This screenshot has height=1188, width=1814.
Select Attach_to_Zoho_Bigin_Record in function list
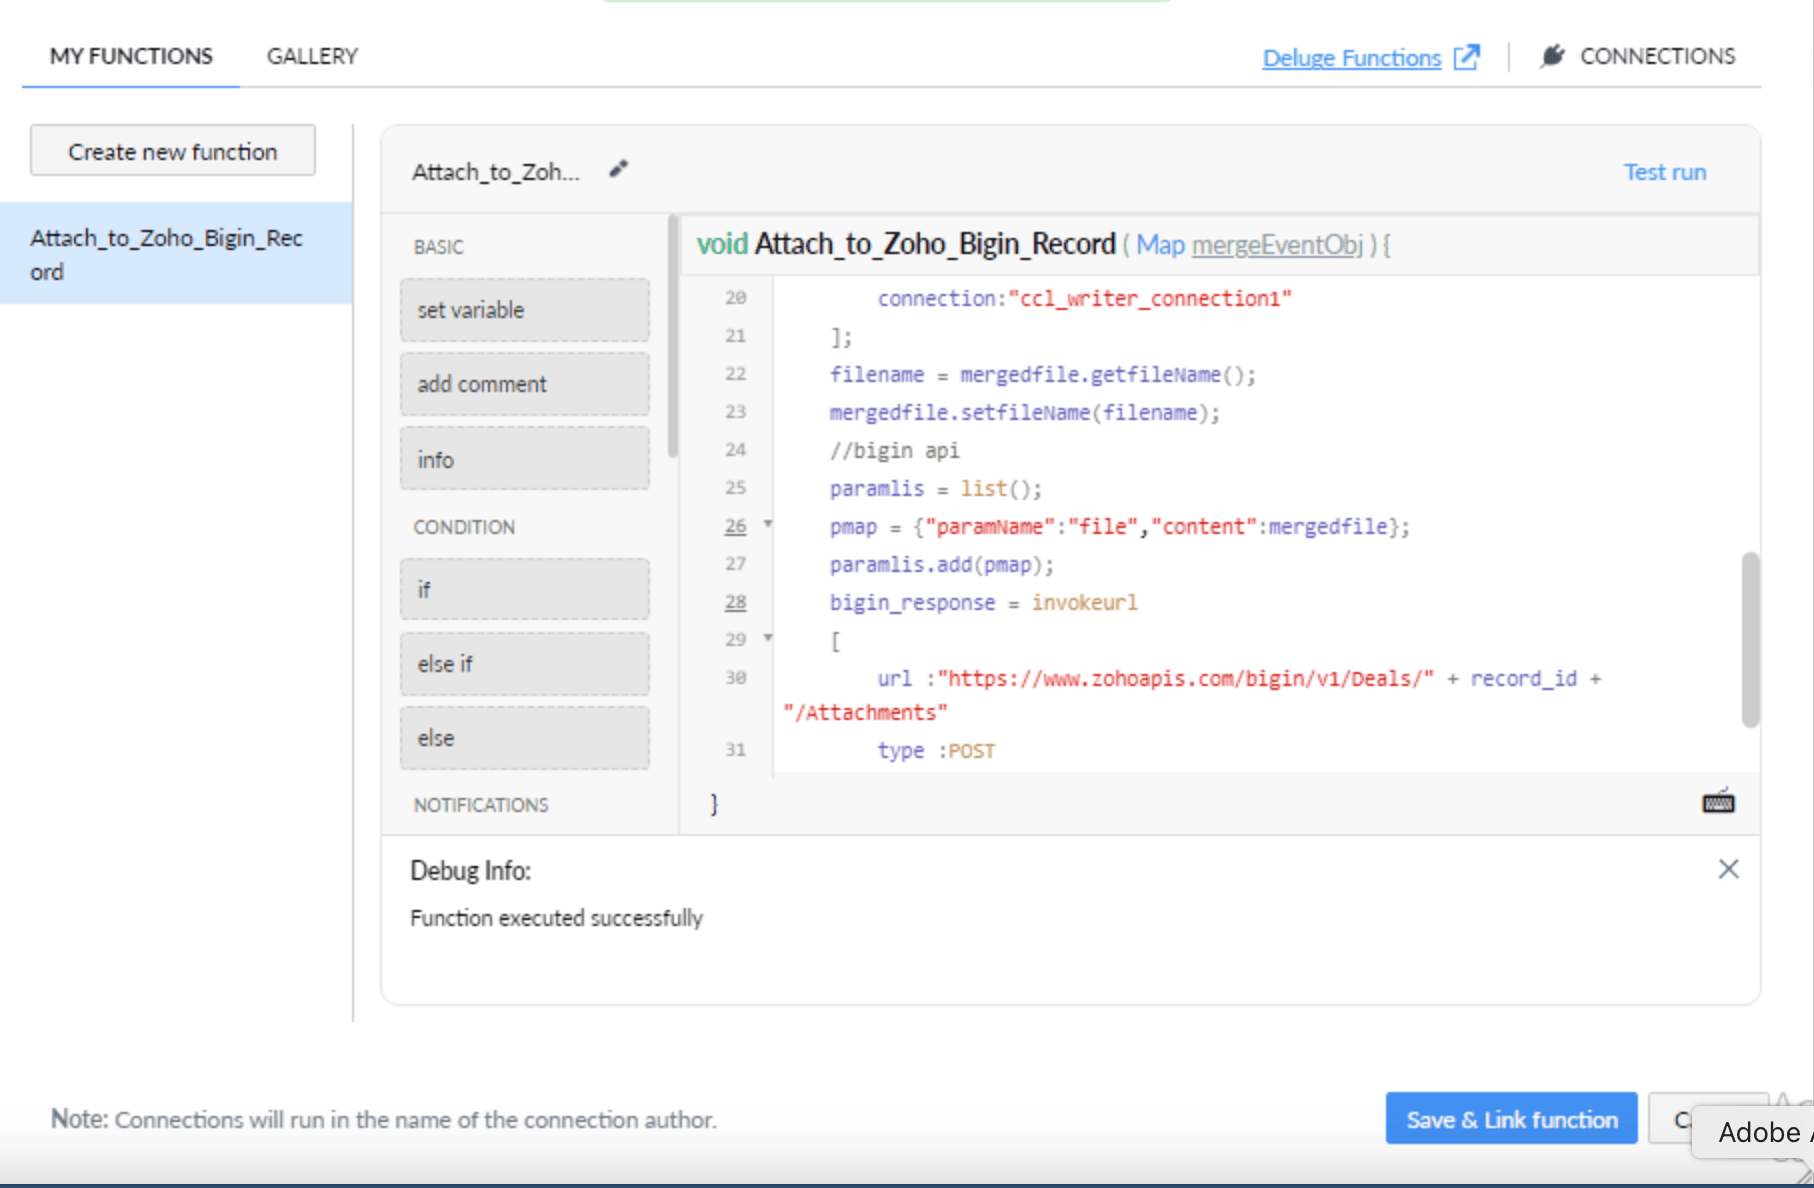(x=176, y=254)
